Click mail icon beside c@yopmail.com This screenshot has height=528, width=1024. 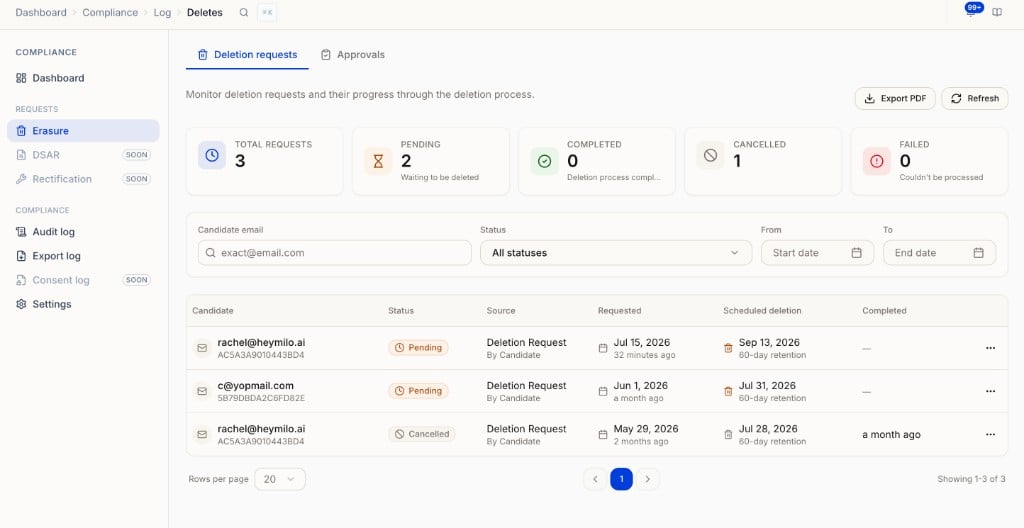(202, 391)
